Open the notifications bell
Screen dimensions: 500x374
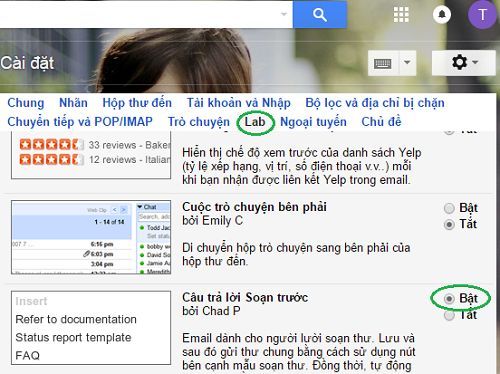[x=442, y=15]
